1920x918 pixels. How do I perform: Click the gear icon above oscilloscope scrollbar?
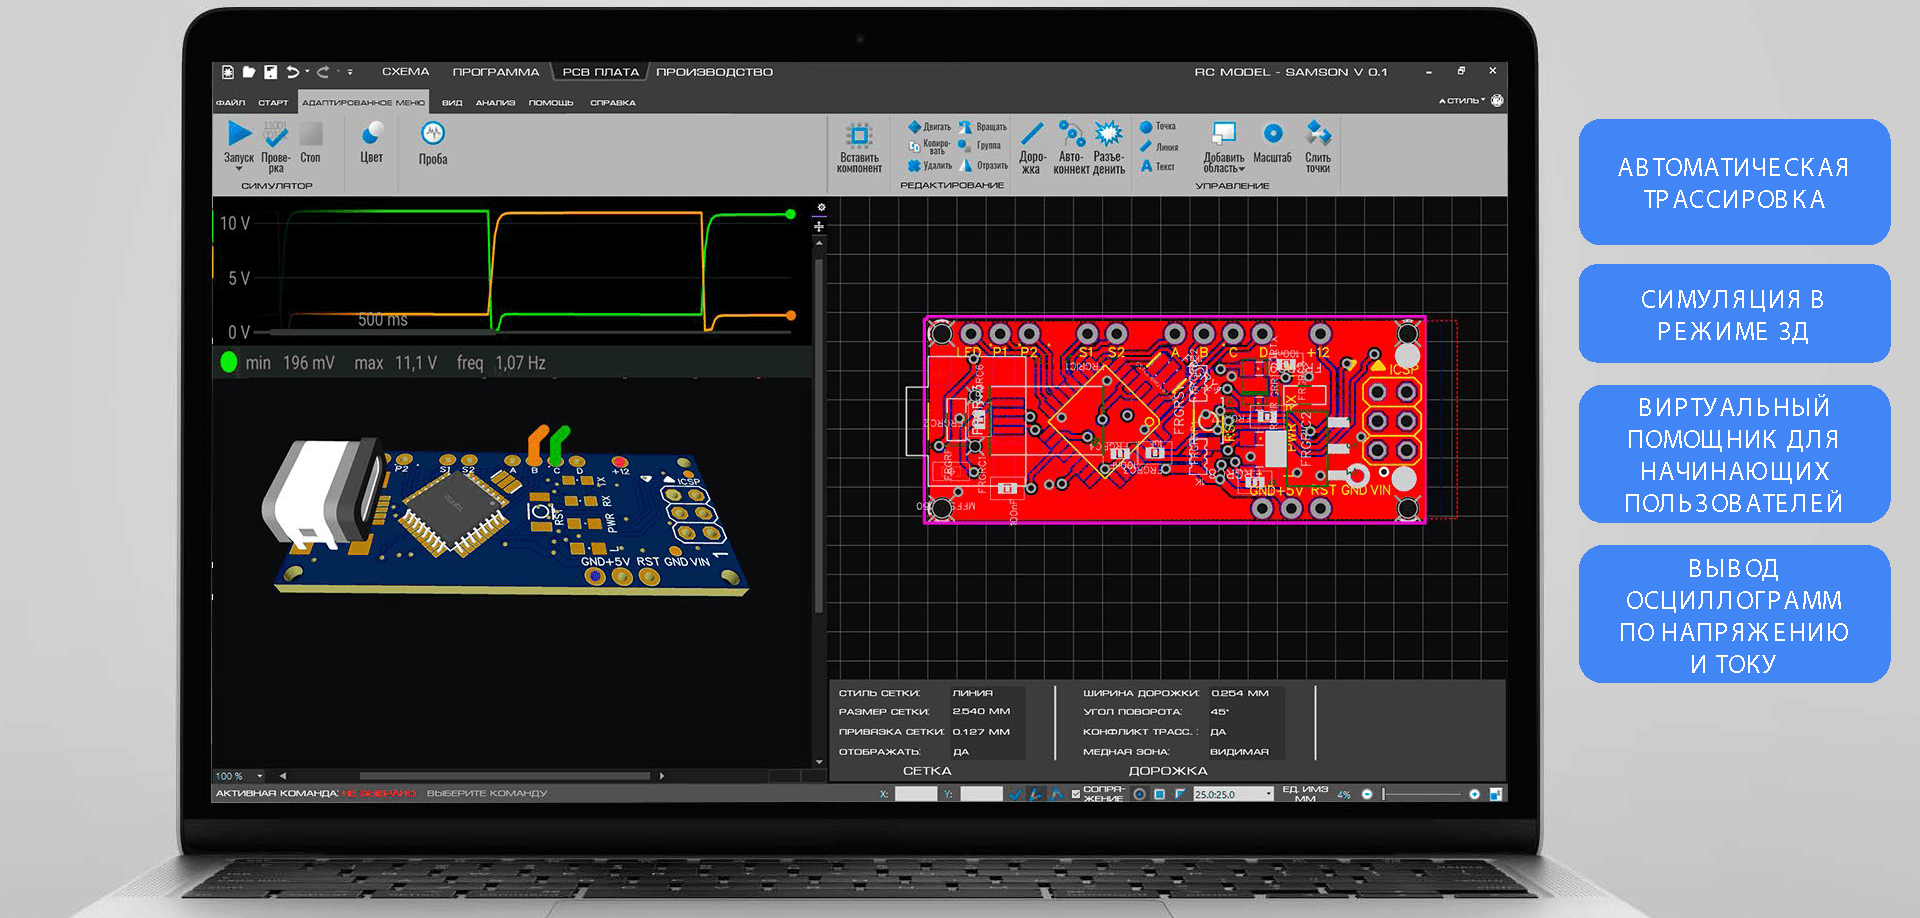(x=821, y=208)
